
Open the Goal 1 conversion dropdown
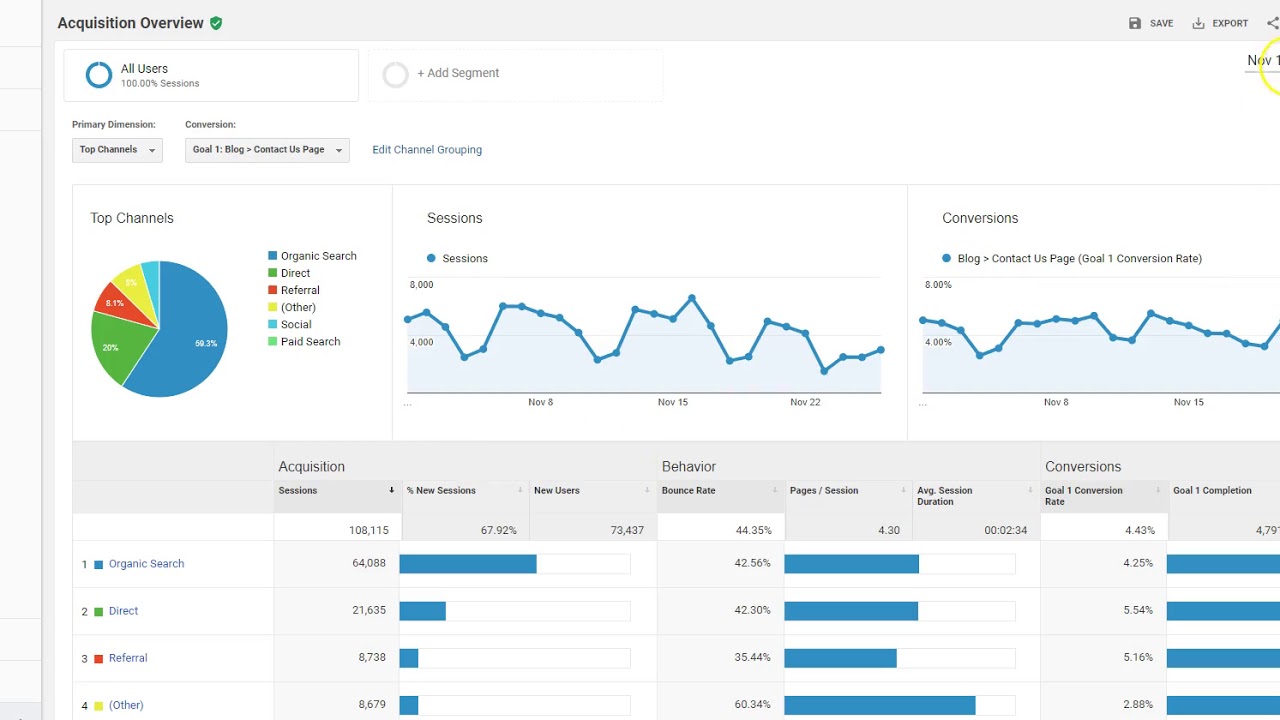(267, 150)
